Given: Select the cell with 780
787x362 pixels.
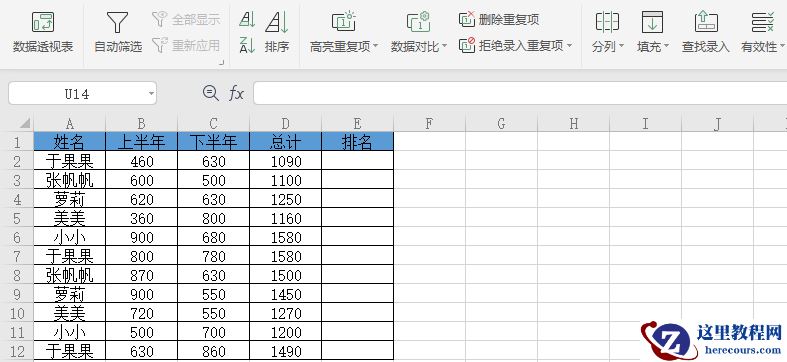Looking at the screenshot, I should tap(213, 256).
